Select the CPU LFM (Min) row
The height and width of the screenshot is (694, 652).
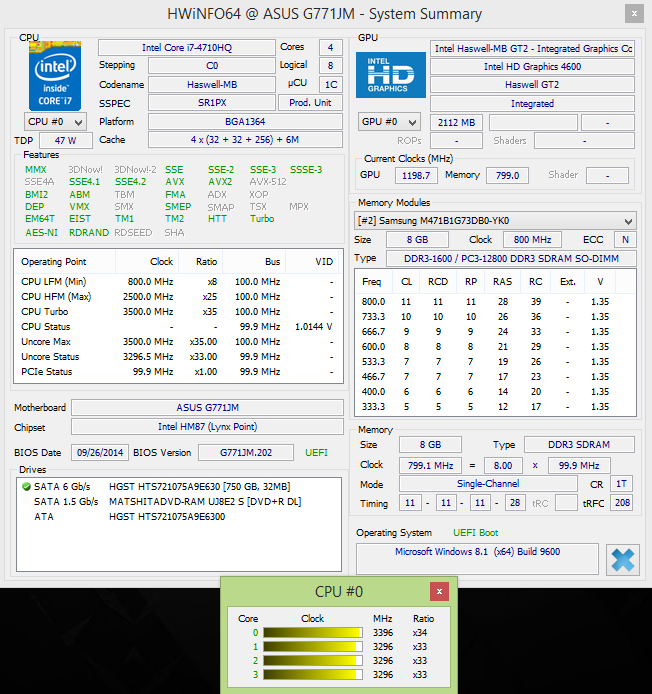pos(178,281)
